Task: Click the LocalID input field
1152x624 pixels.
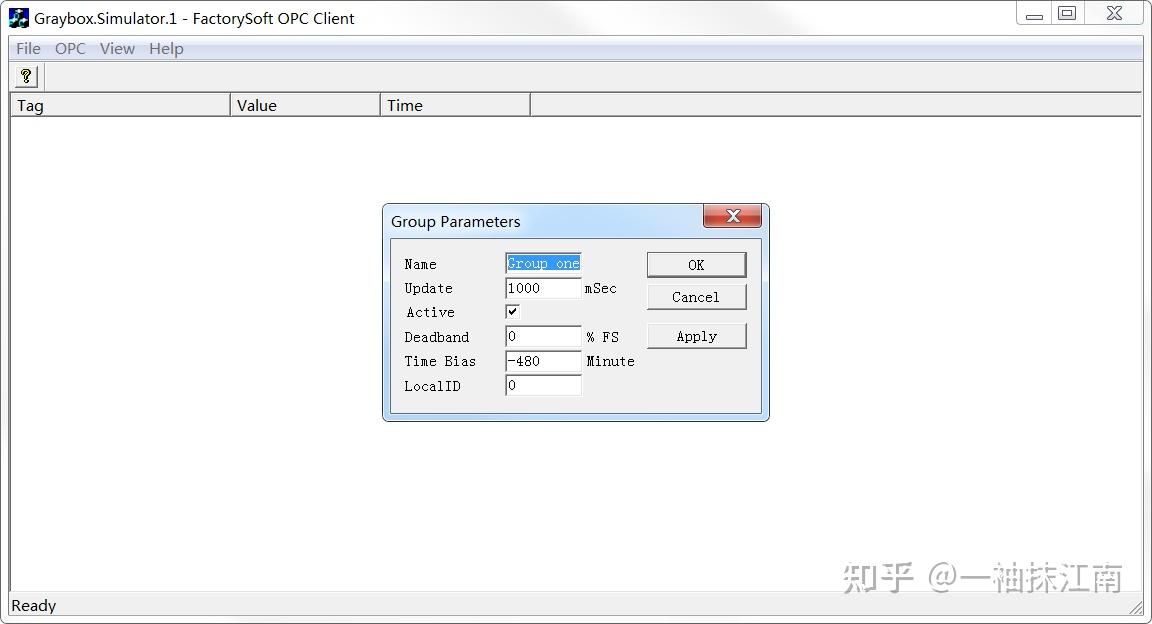Action: tap(542, 385)
